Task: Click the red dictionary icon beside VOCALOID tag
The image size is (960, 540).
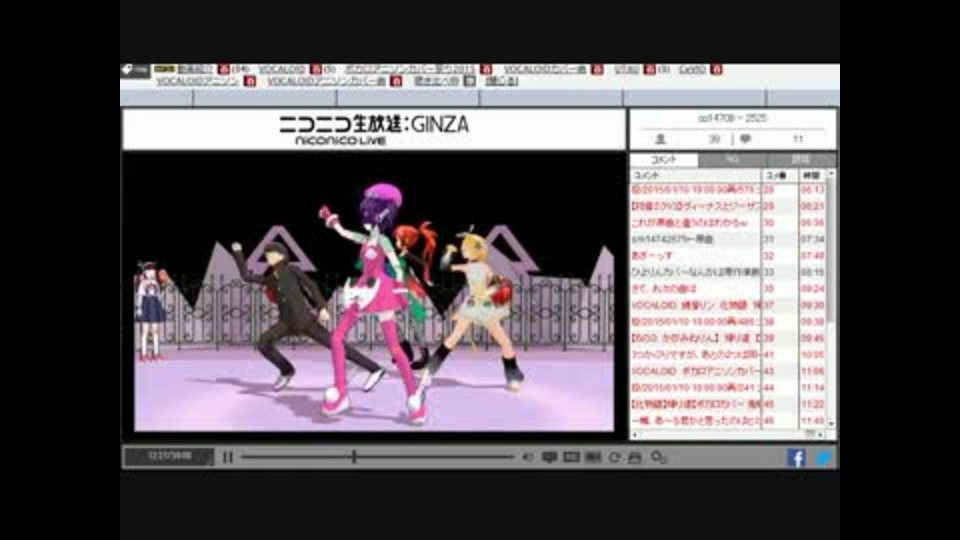Action: pos(316,70)
